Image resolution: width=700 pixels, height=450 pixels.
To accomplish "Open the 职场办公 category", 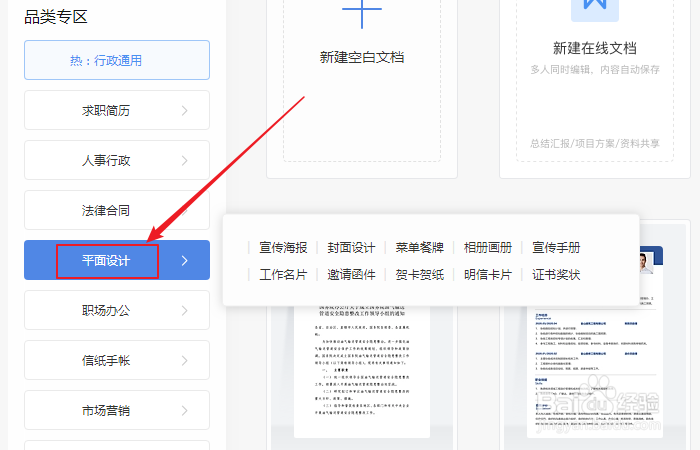I will pyautogui.click(x=117, y=310).
